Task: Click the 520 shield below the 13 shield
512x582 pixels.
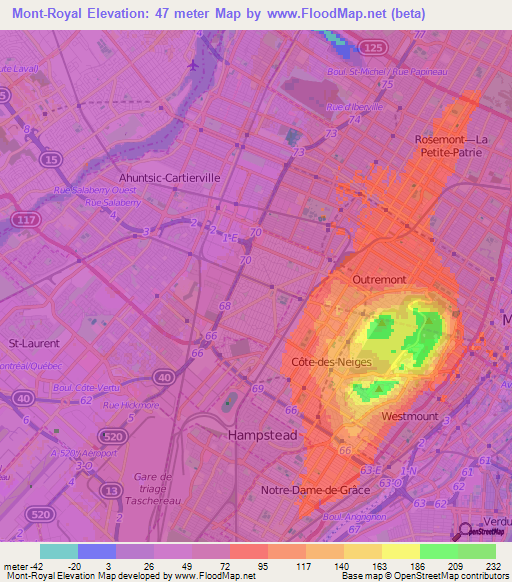Action: pos(40,514)
